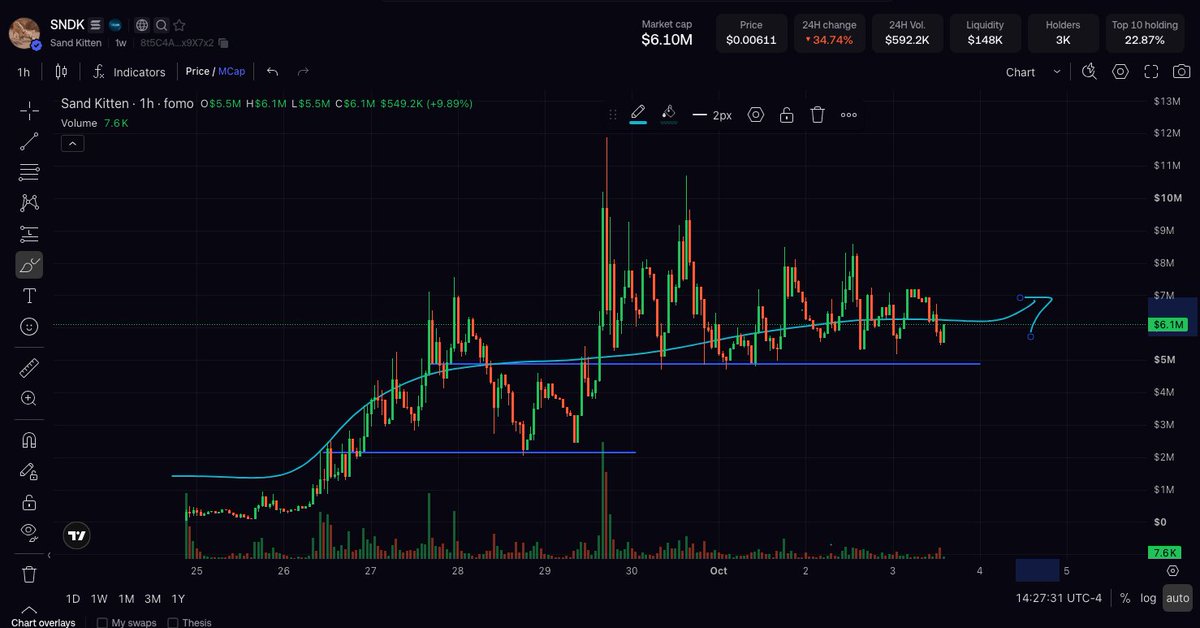Toggle percent scale mode
The image size is (1200, 628).
1125,598
